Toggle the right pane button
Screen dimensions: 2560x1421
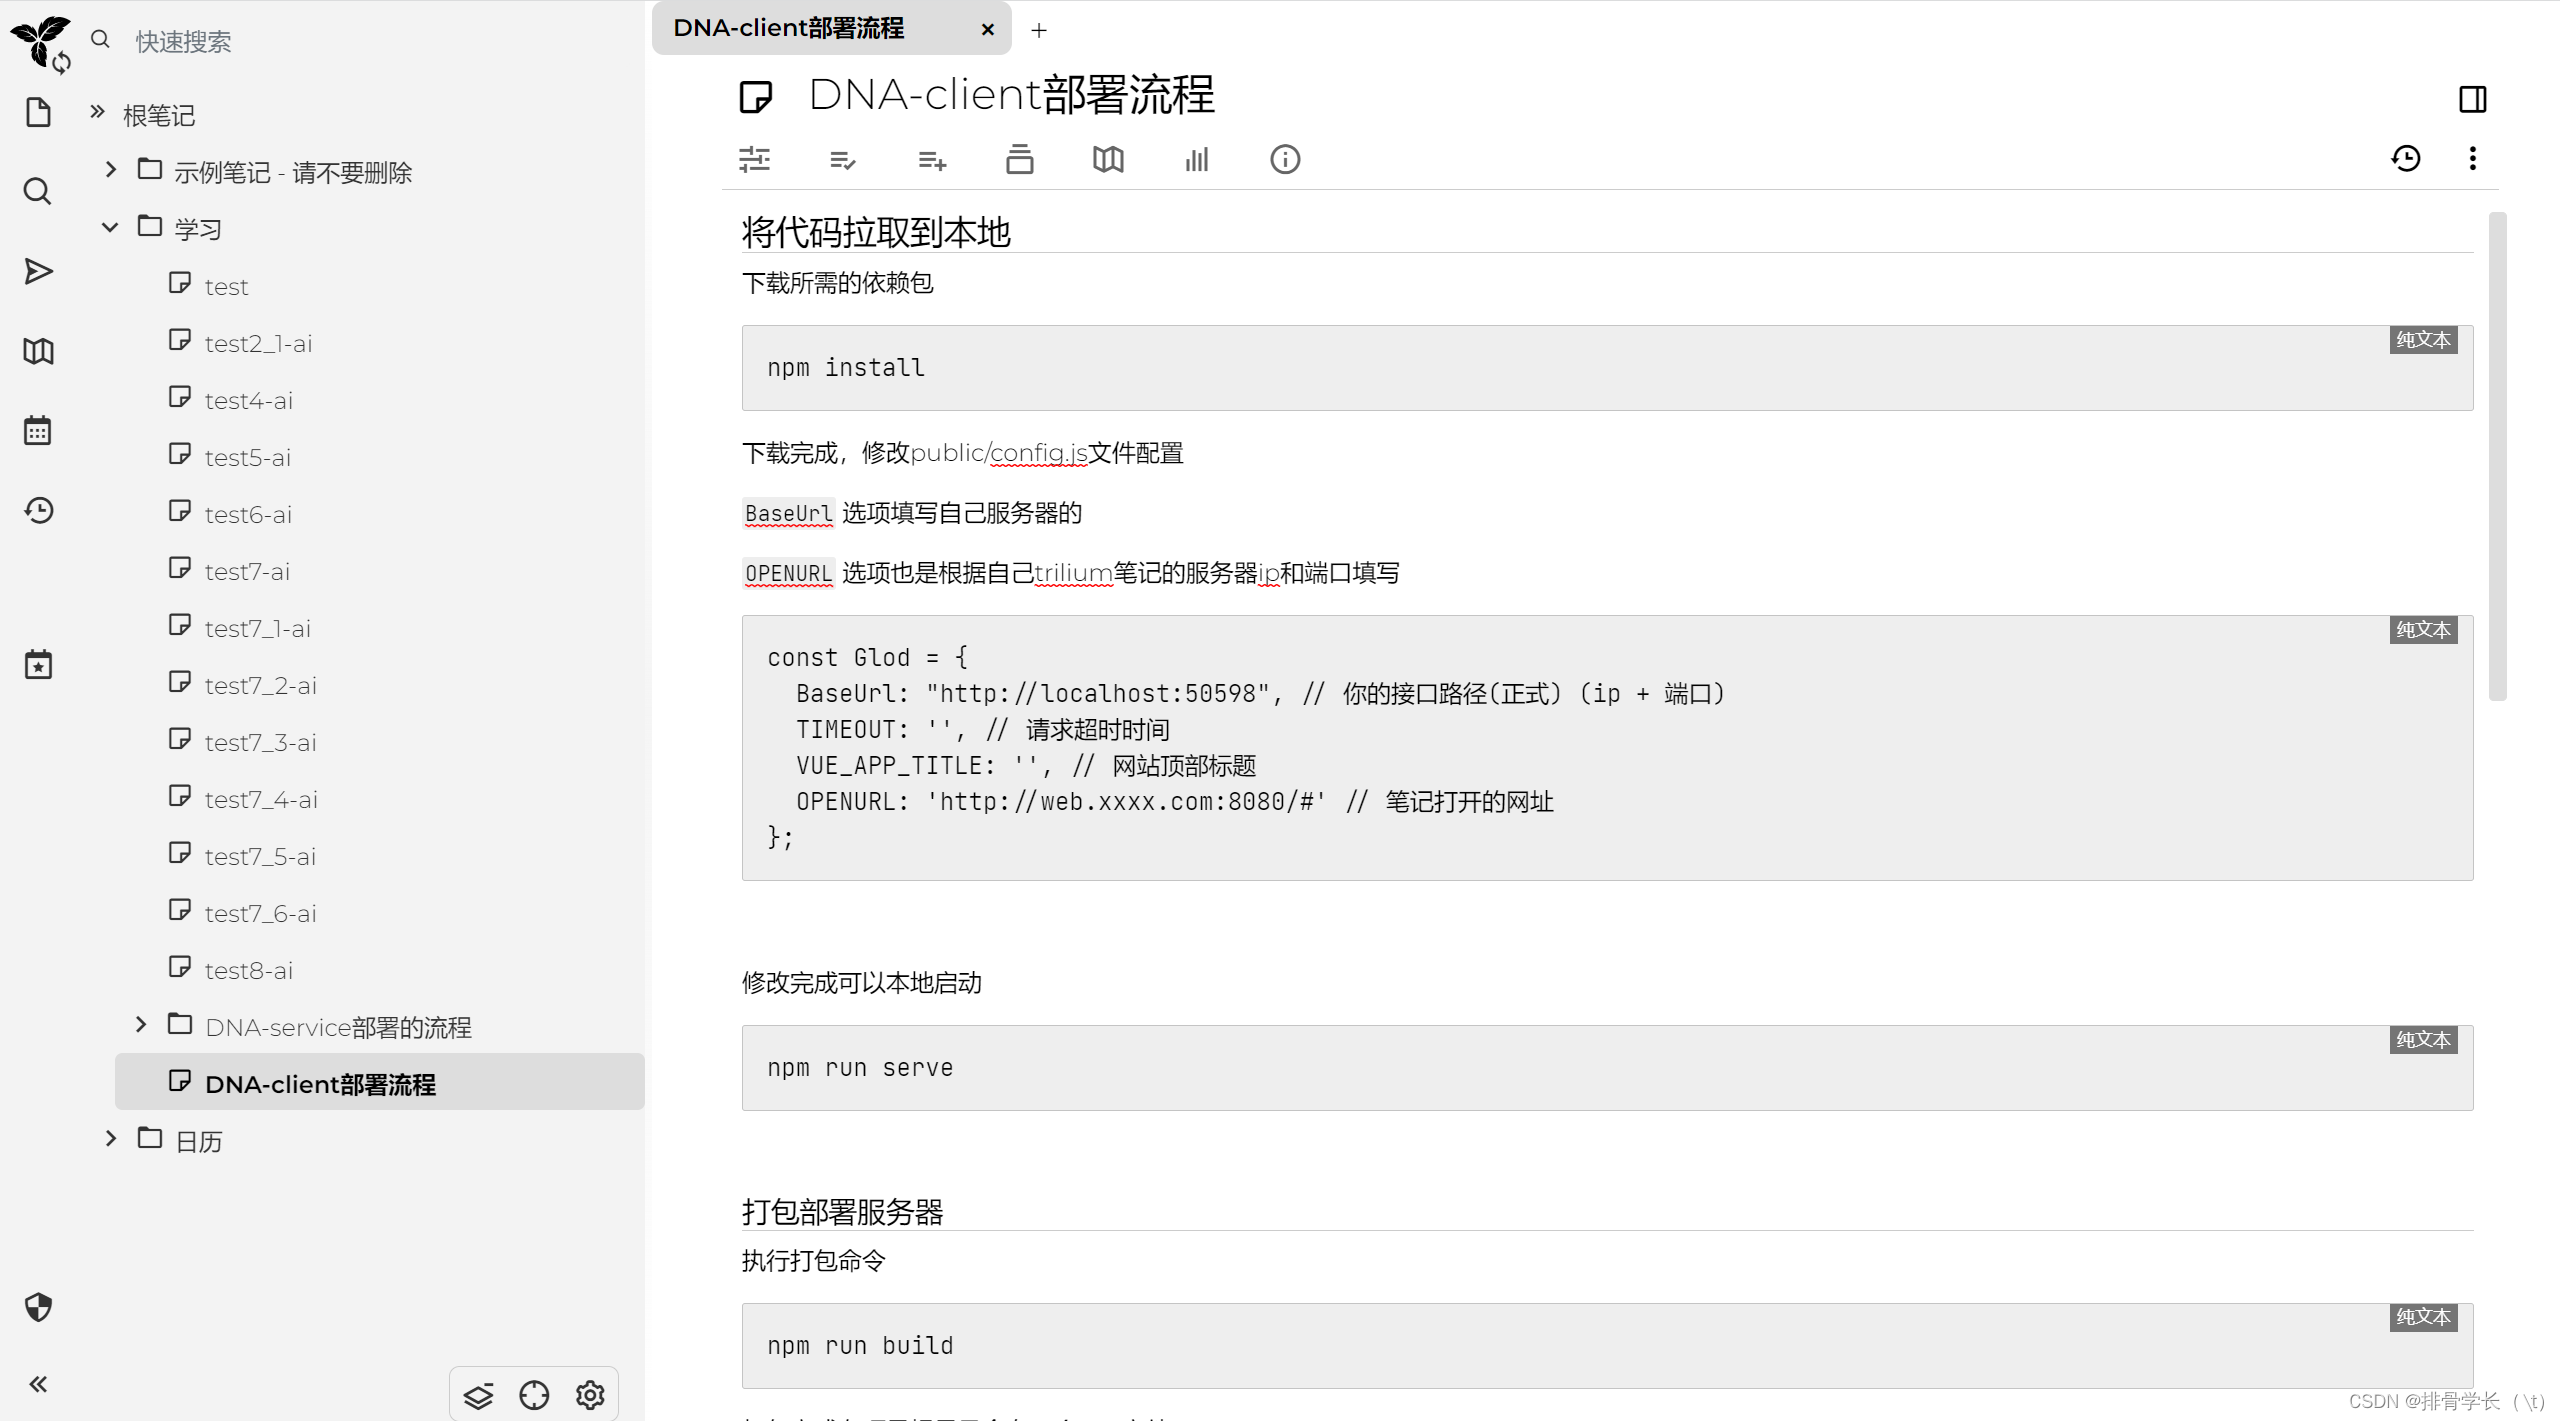point(2472,98)
